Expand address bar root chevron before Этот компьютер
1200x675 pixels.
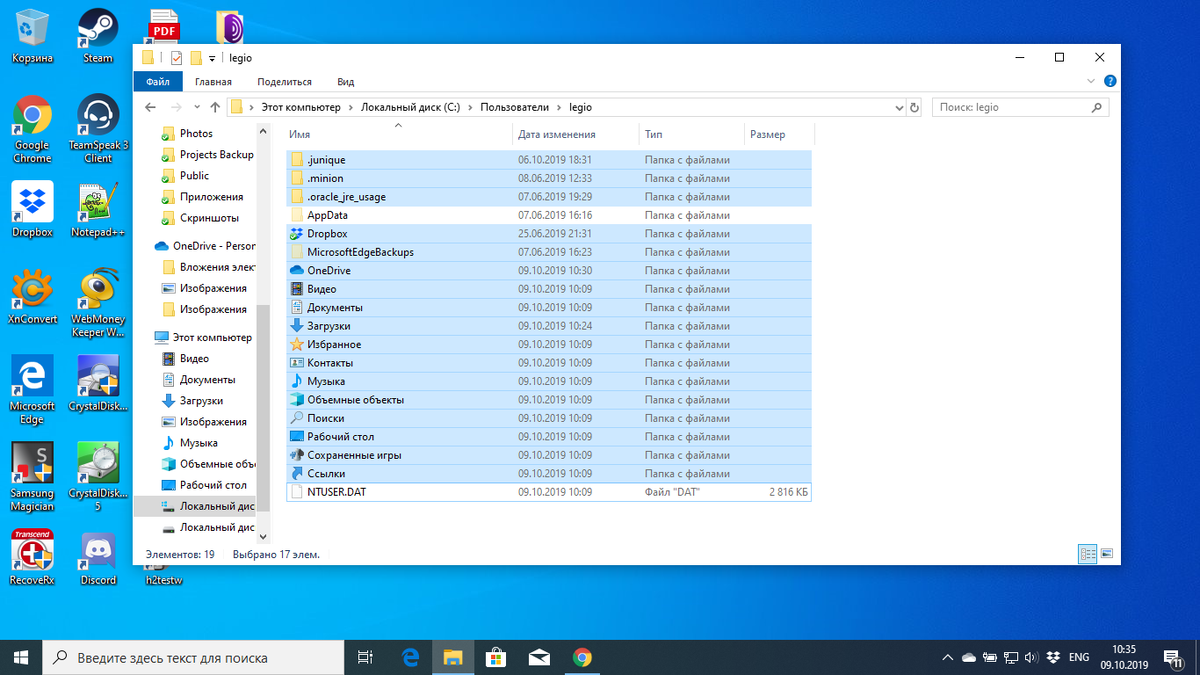pos(252,107)
